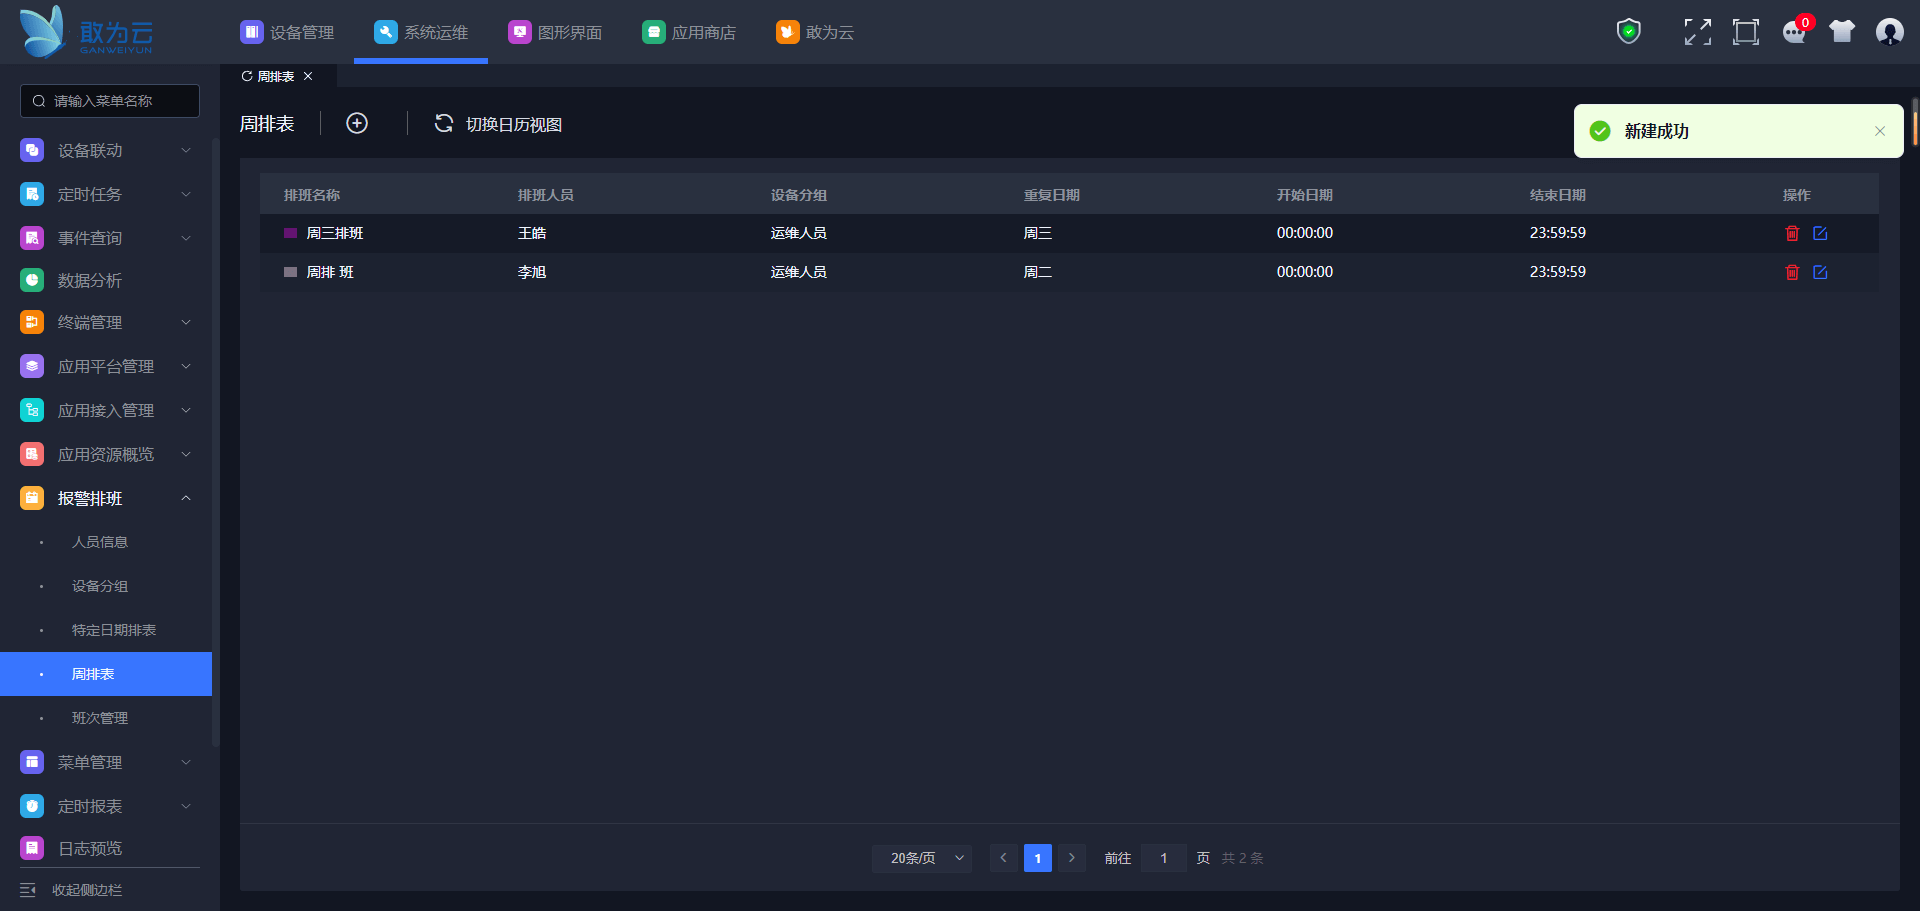
Task: Collapse the 报警排班 menu chevron
Action: [x=186, y=498]
